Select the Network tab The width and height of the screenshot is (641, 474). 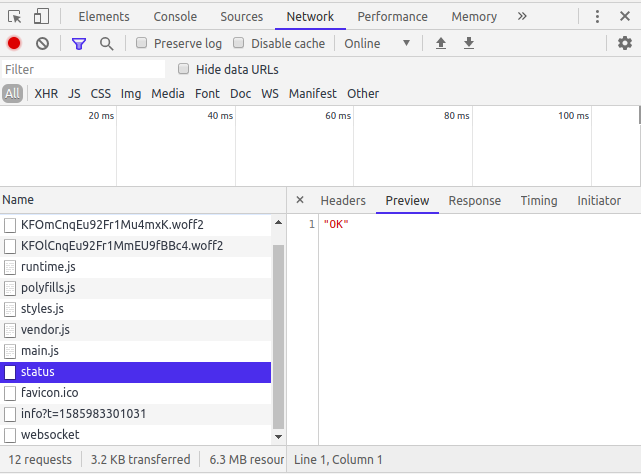pos(310,17)
